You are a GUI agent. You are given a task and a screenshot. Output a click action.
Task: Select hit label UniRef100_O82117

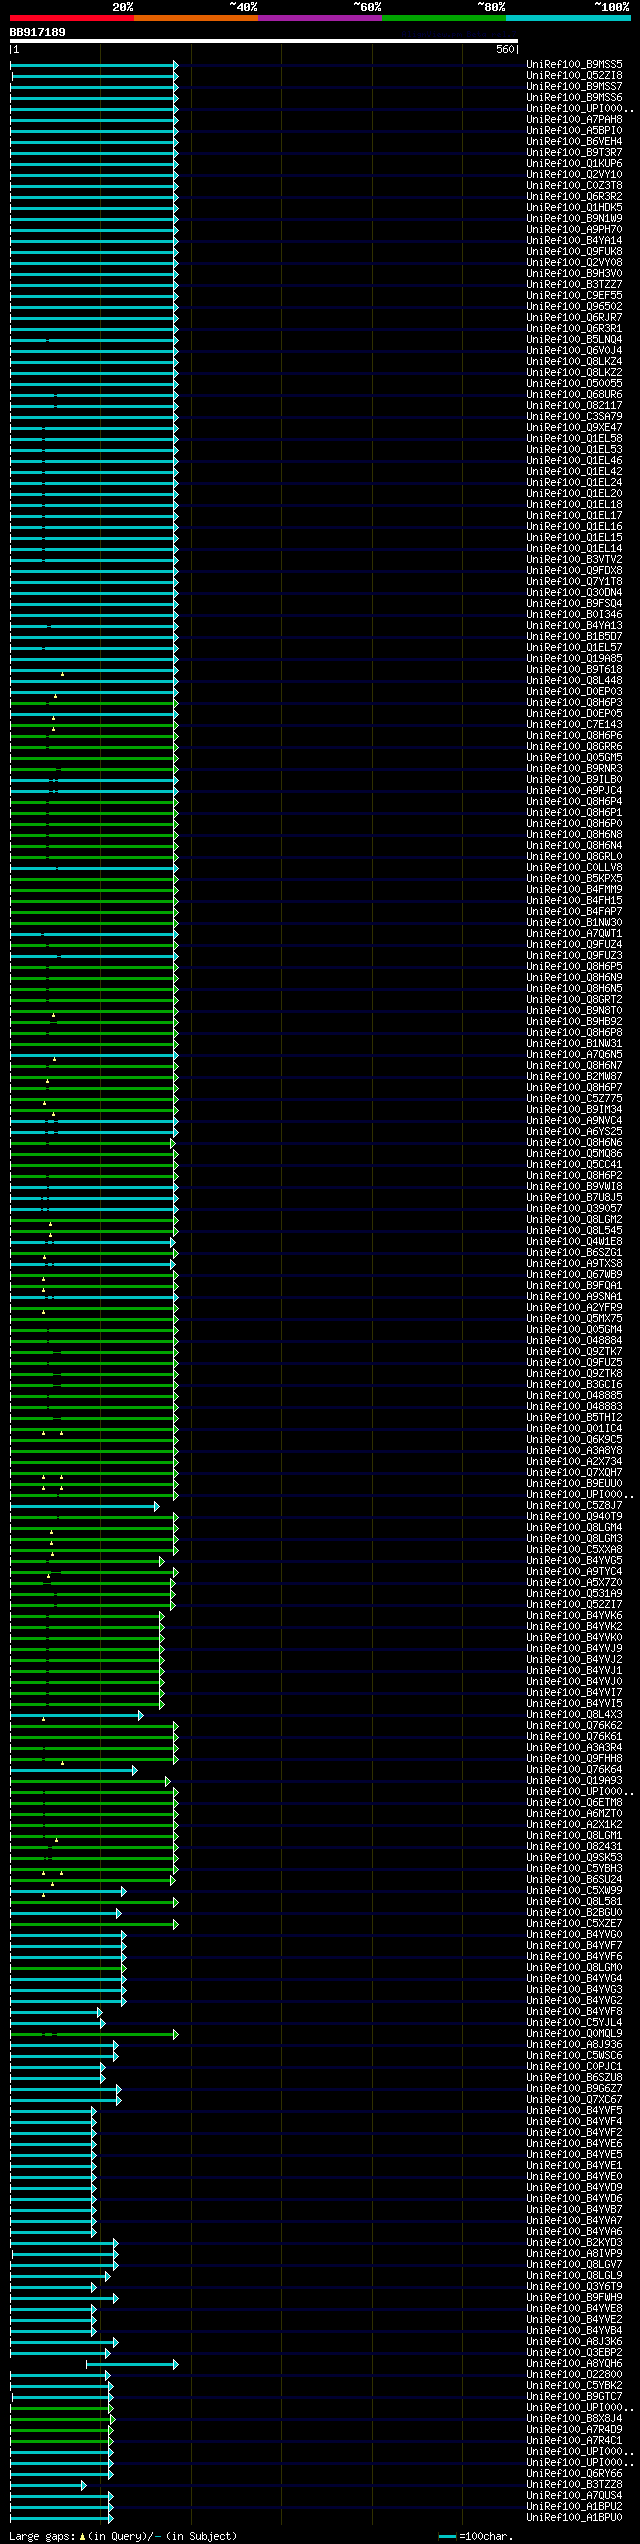pos(574,406)
